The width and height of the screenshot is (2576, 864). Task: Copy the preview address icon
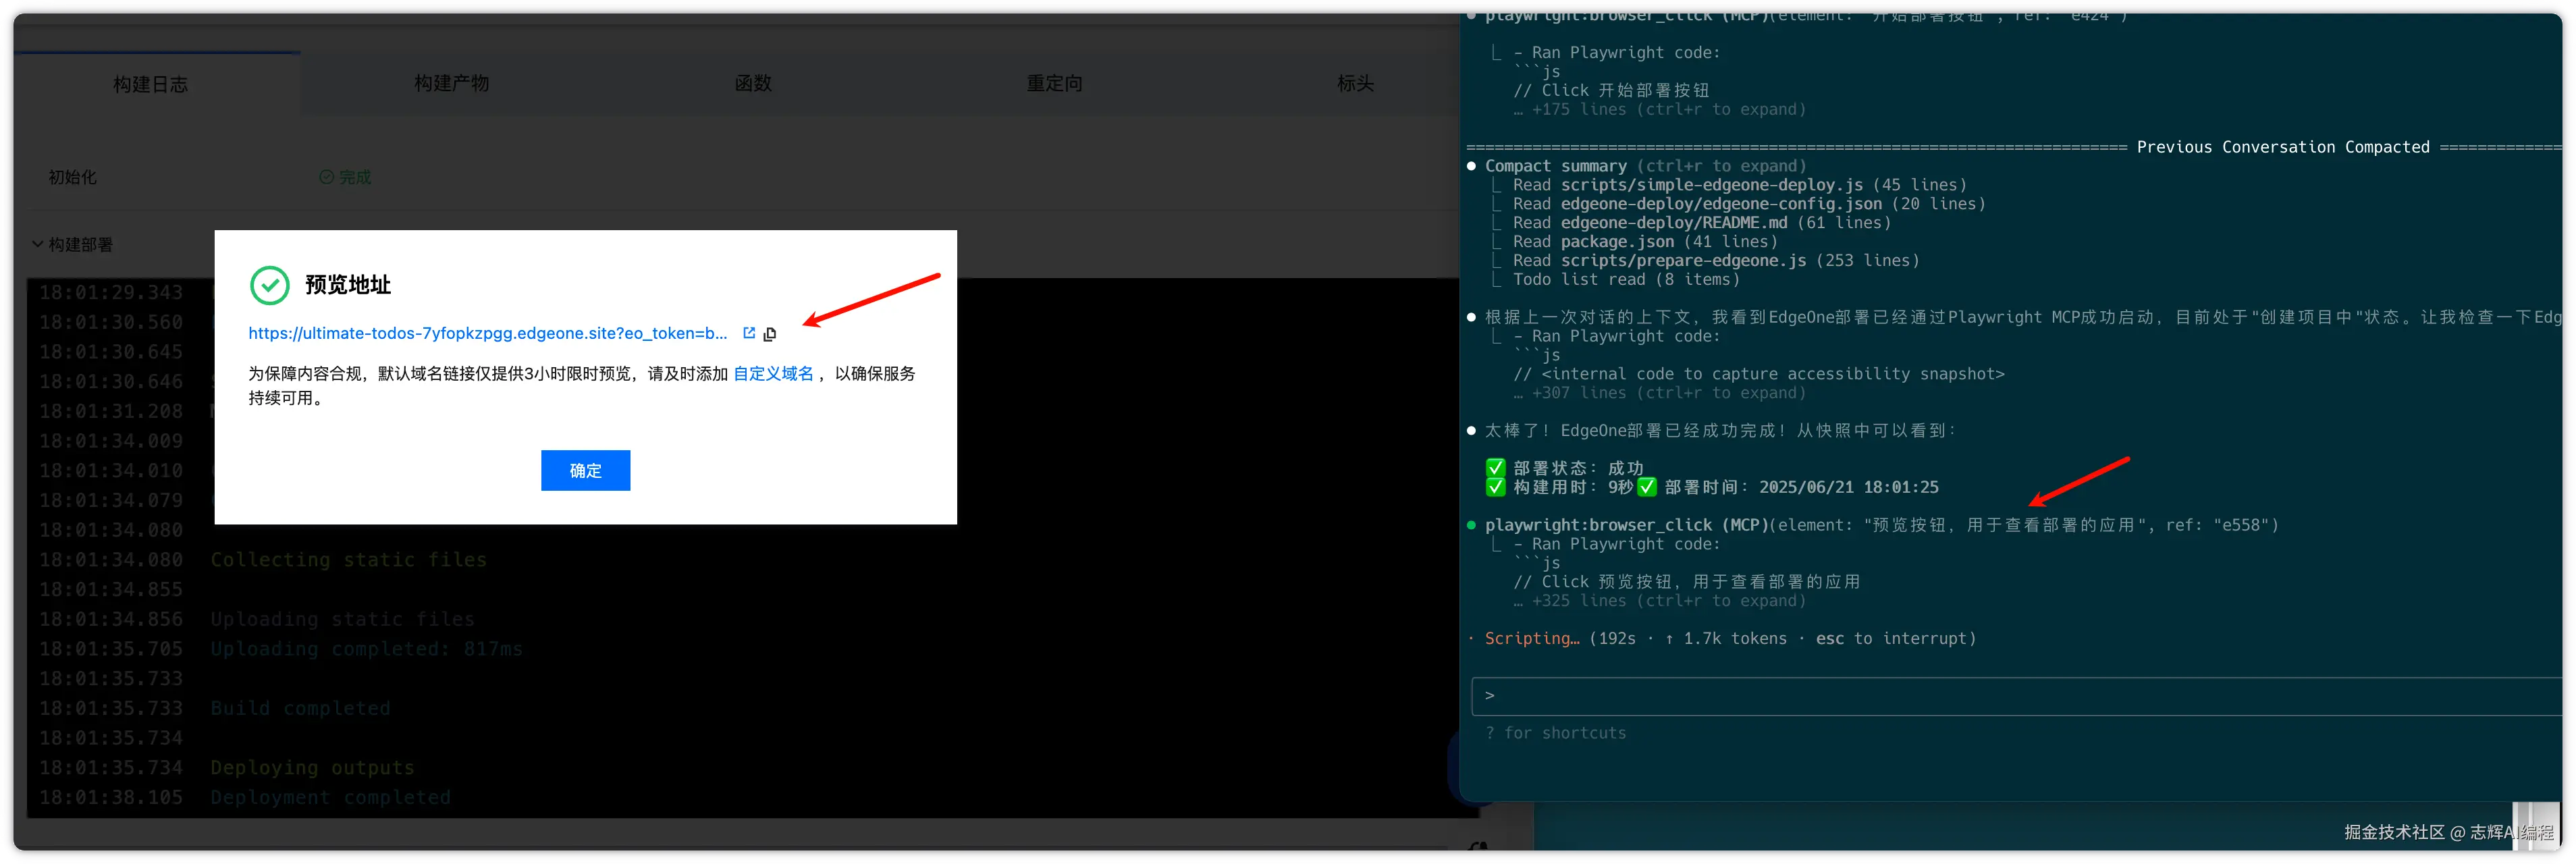770,334
